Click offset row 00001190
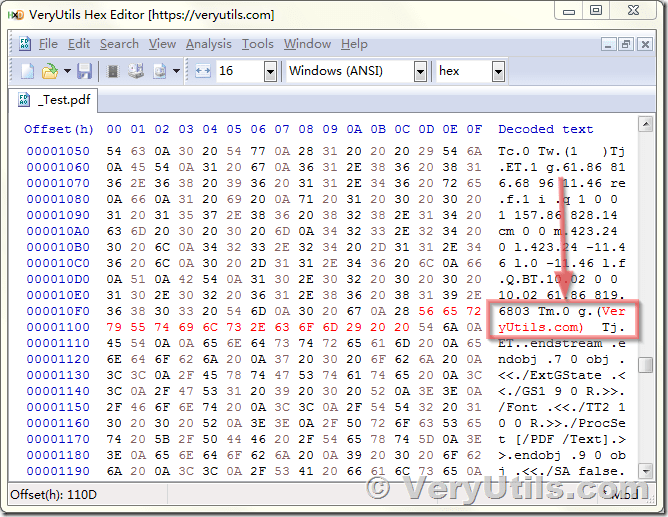668x517 pixels. [x=58, y=471]
